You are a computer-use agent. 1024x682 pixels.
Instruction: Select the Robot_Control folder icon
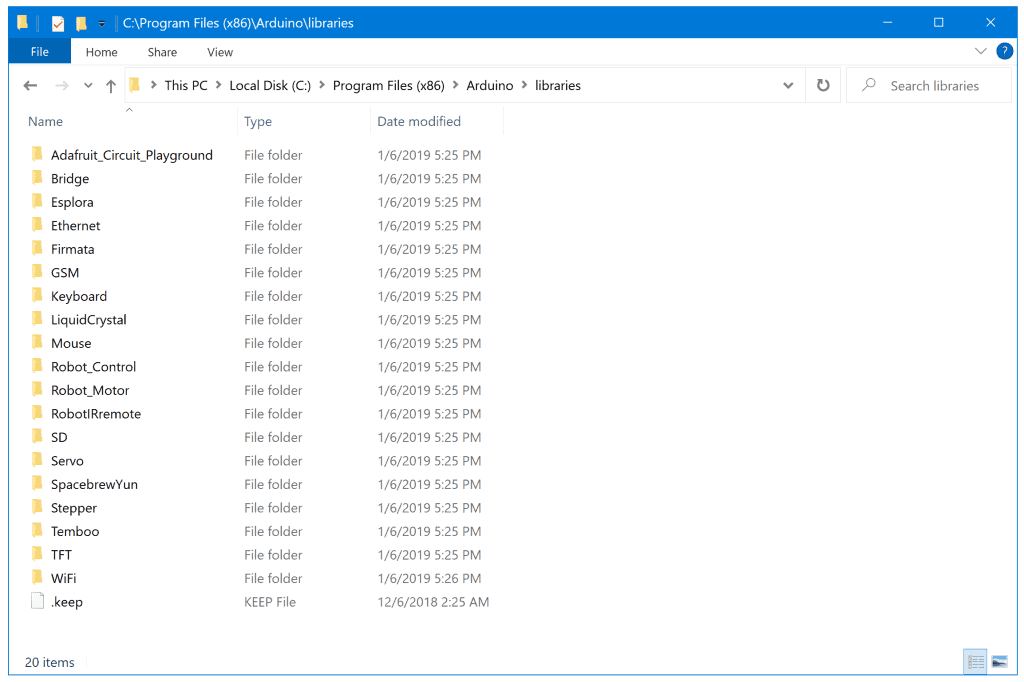pyautogui.click(x=37, y=366)
